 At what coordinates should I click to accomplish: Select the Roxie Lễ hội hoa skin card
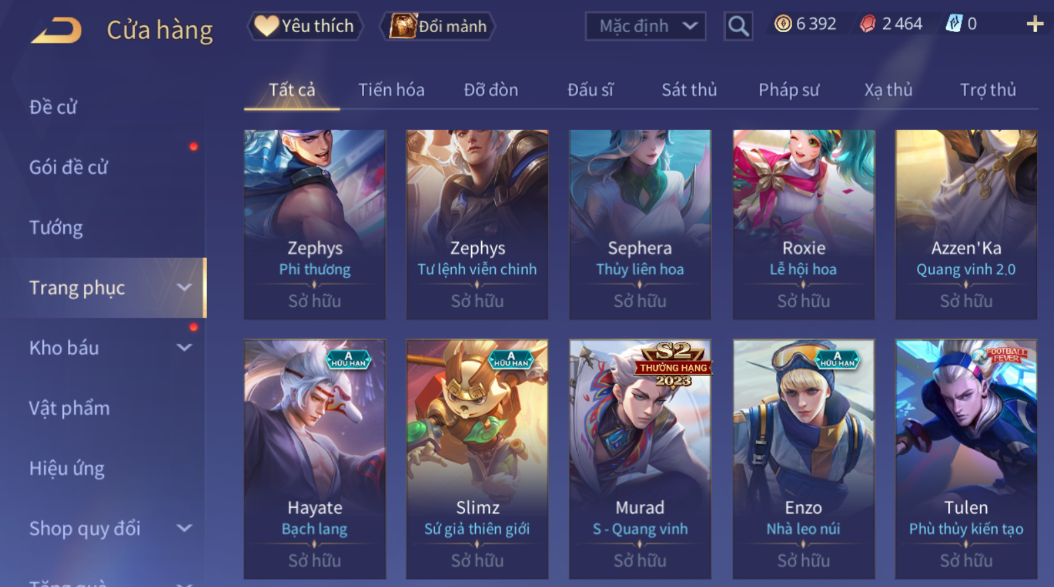pos(803,225)
